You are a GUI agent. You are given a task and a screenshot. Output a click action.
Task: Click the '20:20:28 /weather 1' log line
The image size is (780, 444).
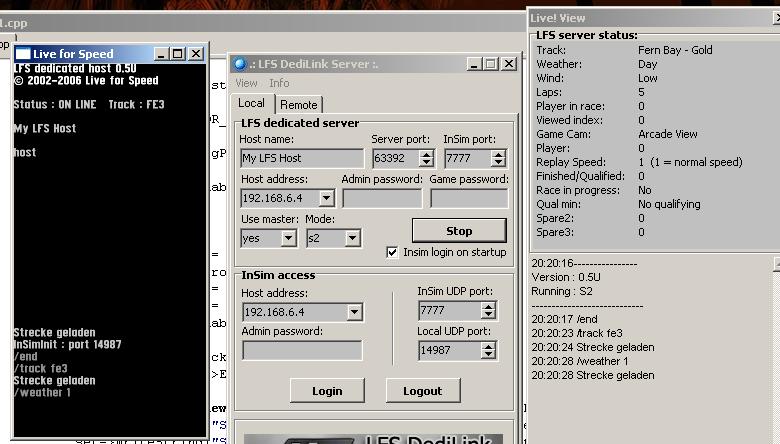pyautogui.click(x=580, y=361)
